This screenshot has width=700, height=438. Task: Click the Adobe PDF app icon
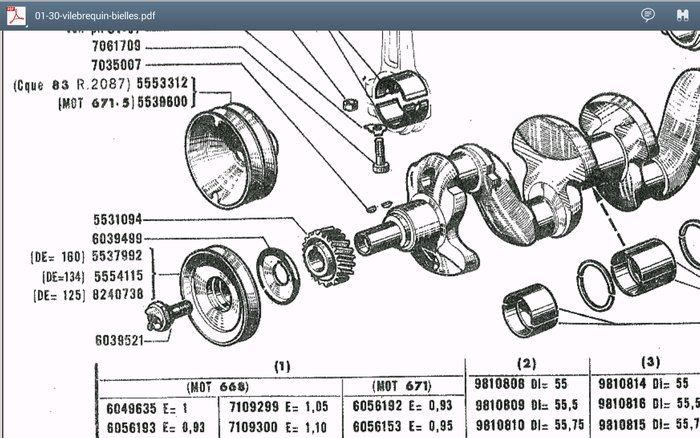pyautogui.click(x=16, y=15)
